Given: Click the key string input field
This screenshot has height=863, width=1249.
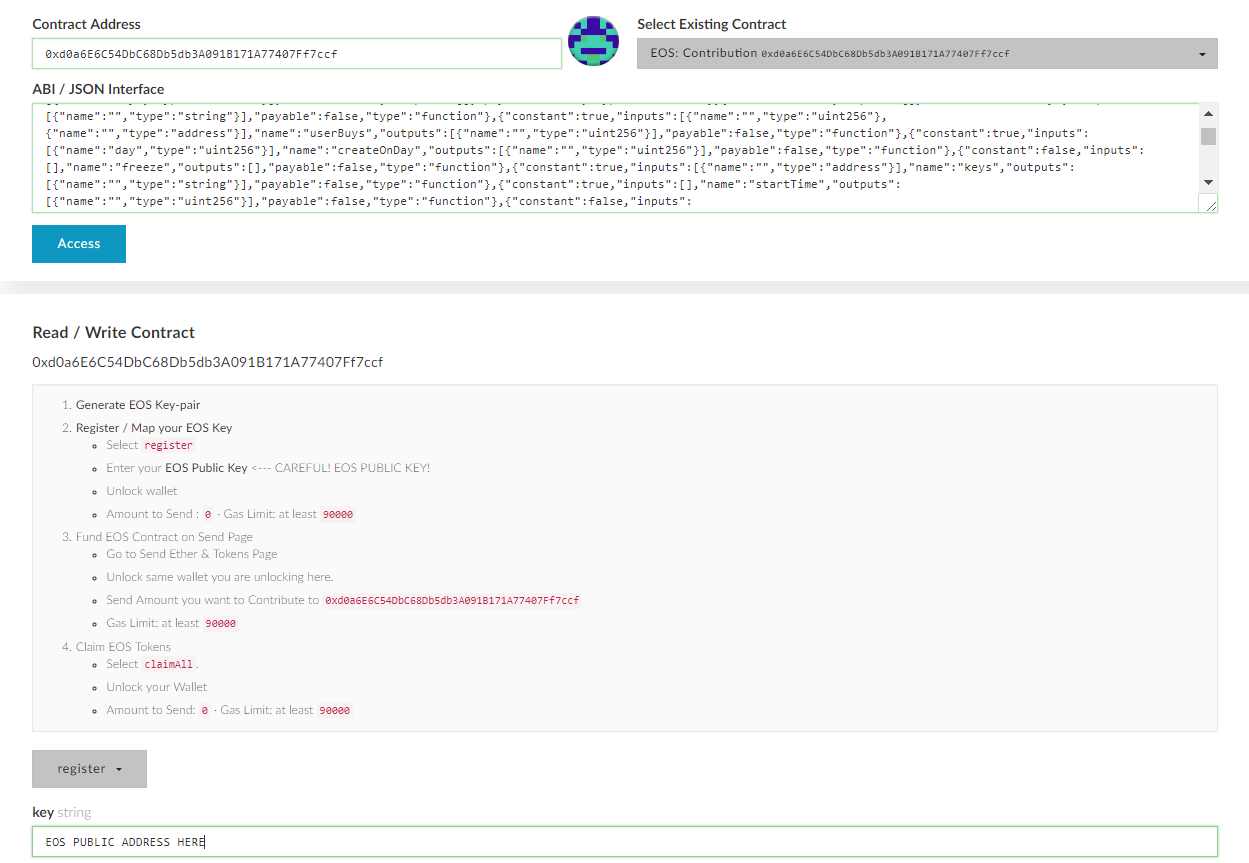Looking at the screenshot, I should [624, 842].
